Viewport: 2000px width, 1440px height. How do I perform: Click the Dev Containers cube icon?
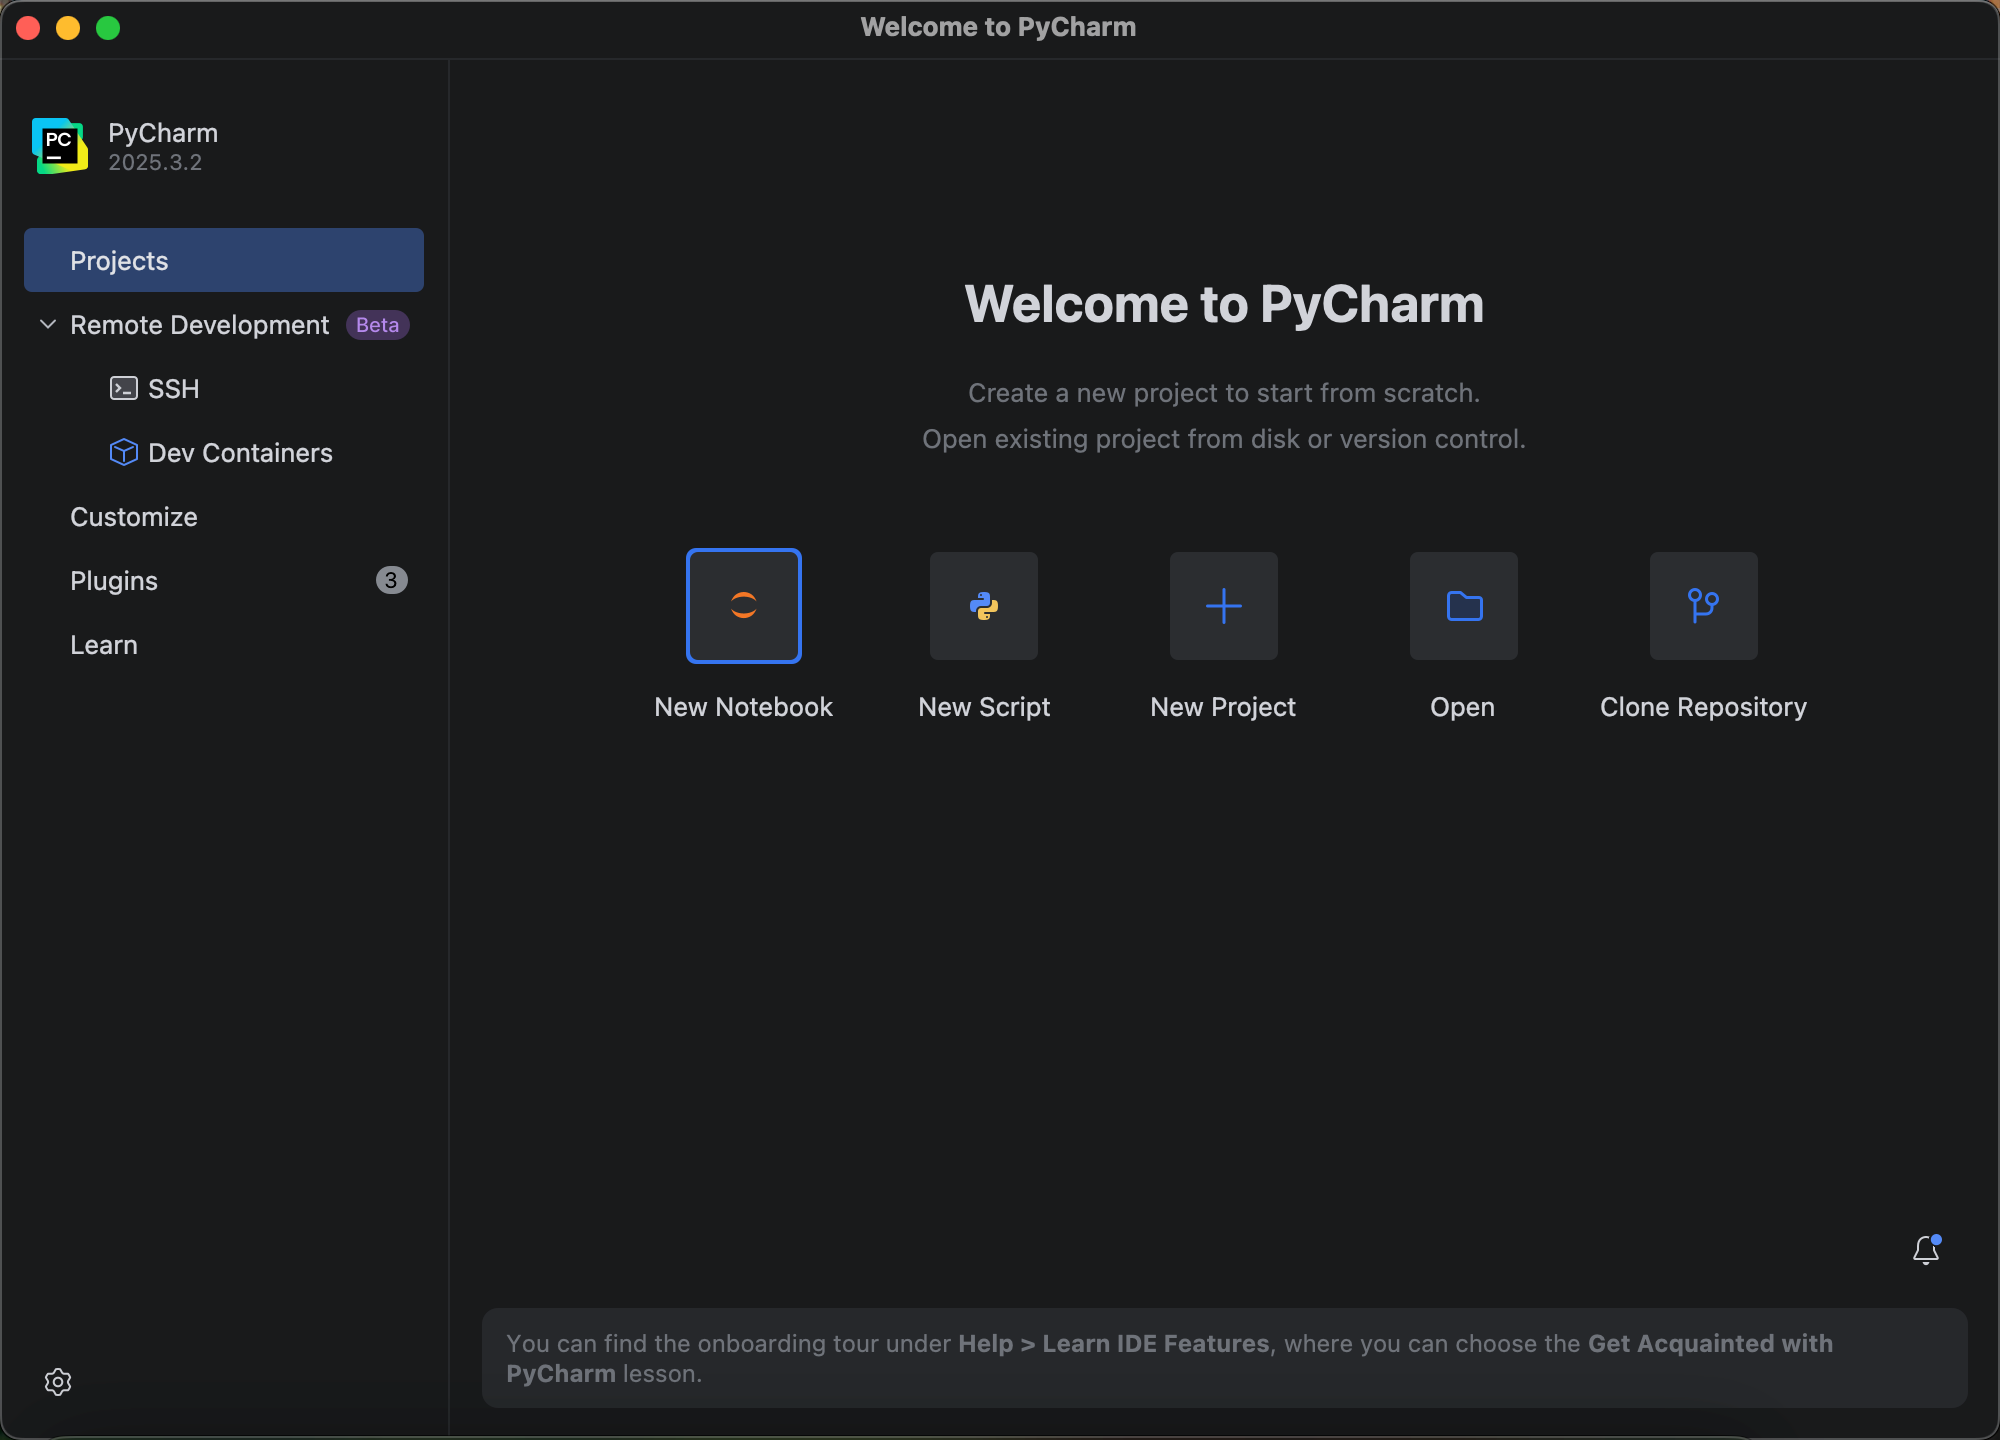123,452
